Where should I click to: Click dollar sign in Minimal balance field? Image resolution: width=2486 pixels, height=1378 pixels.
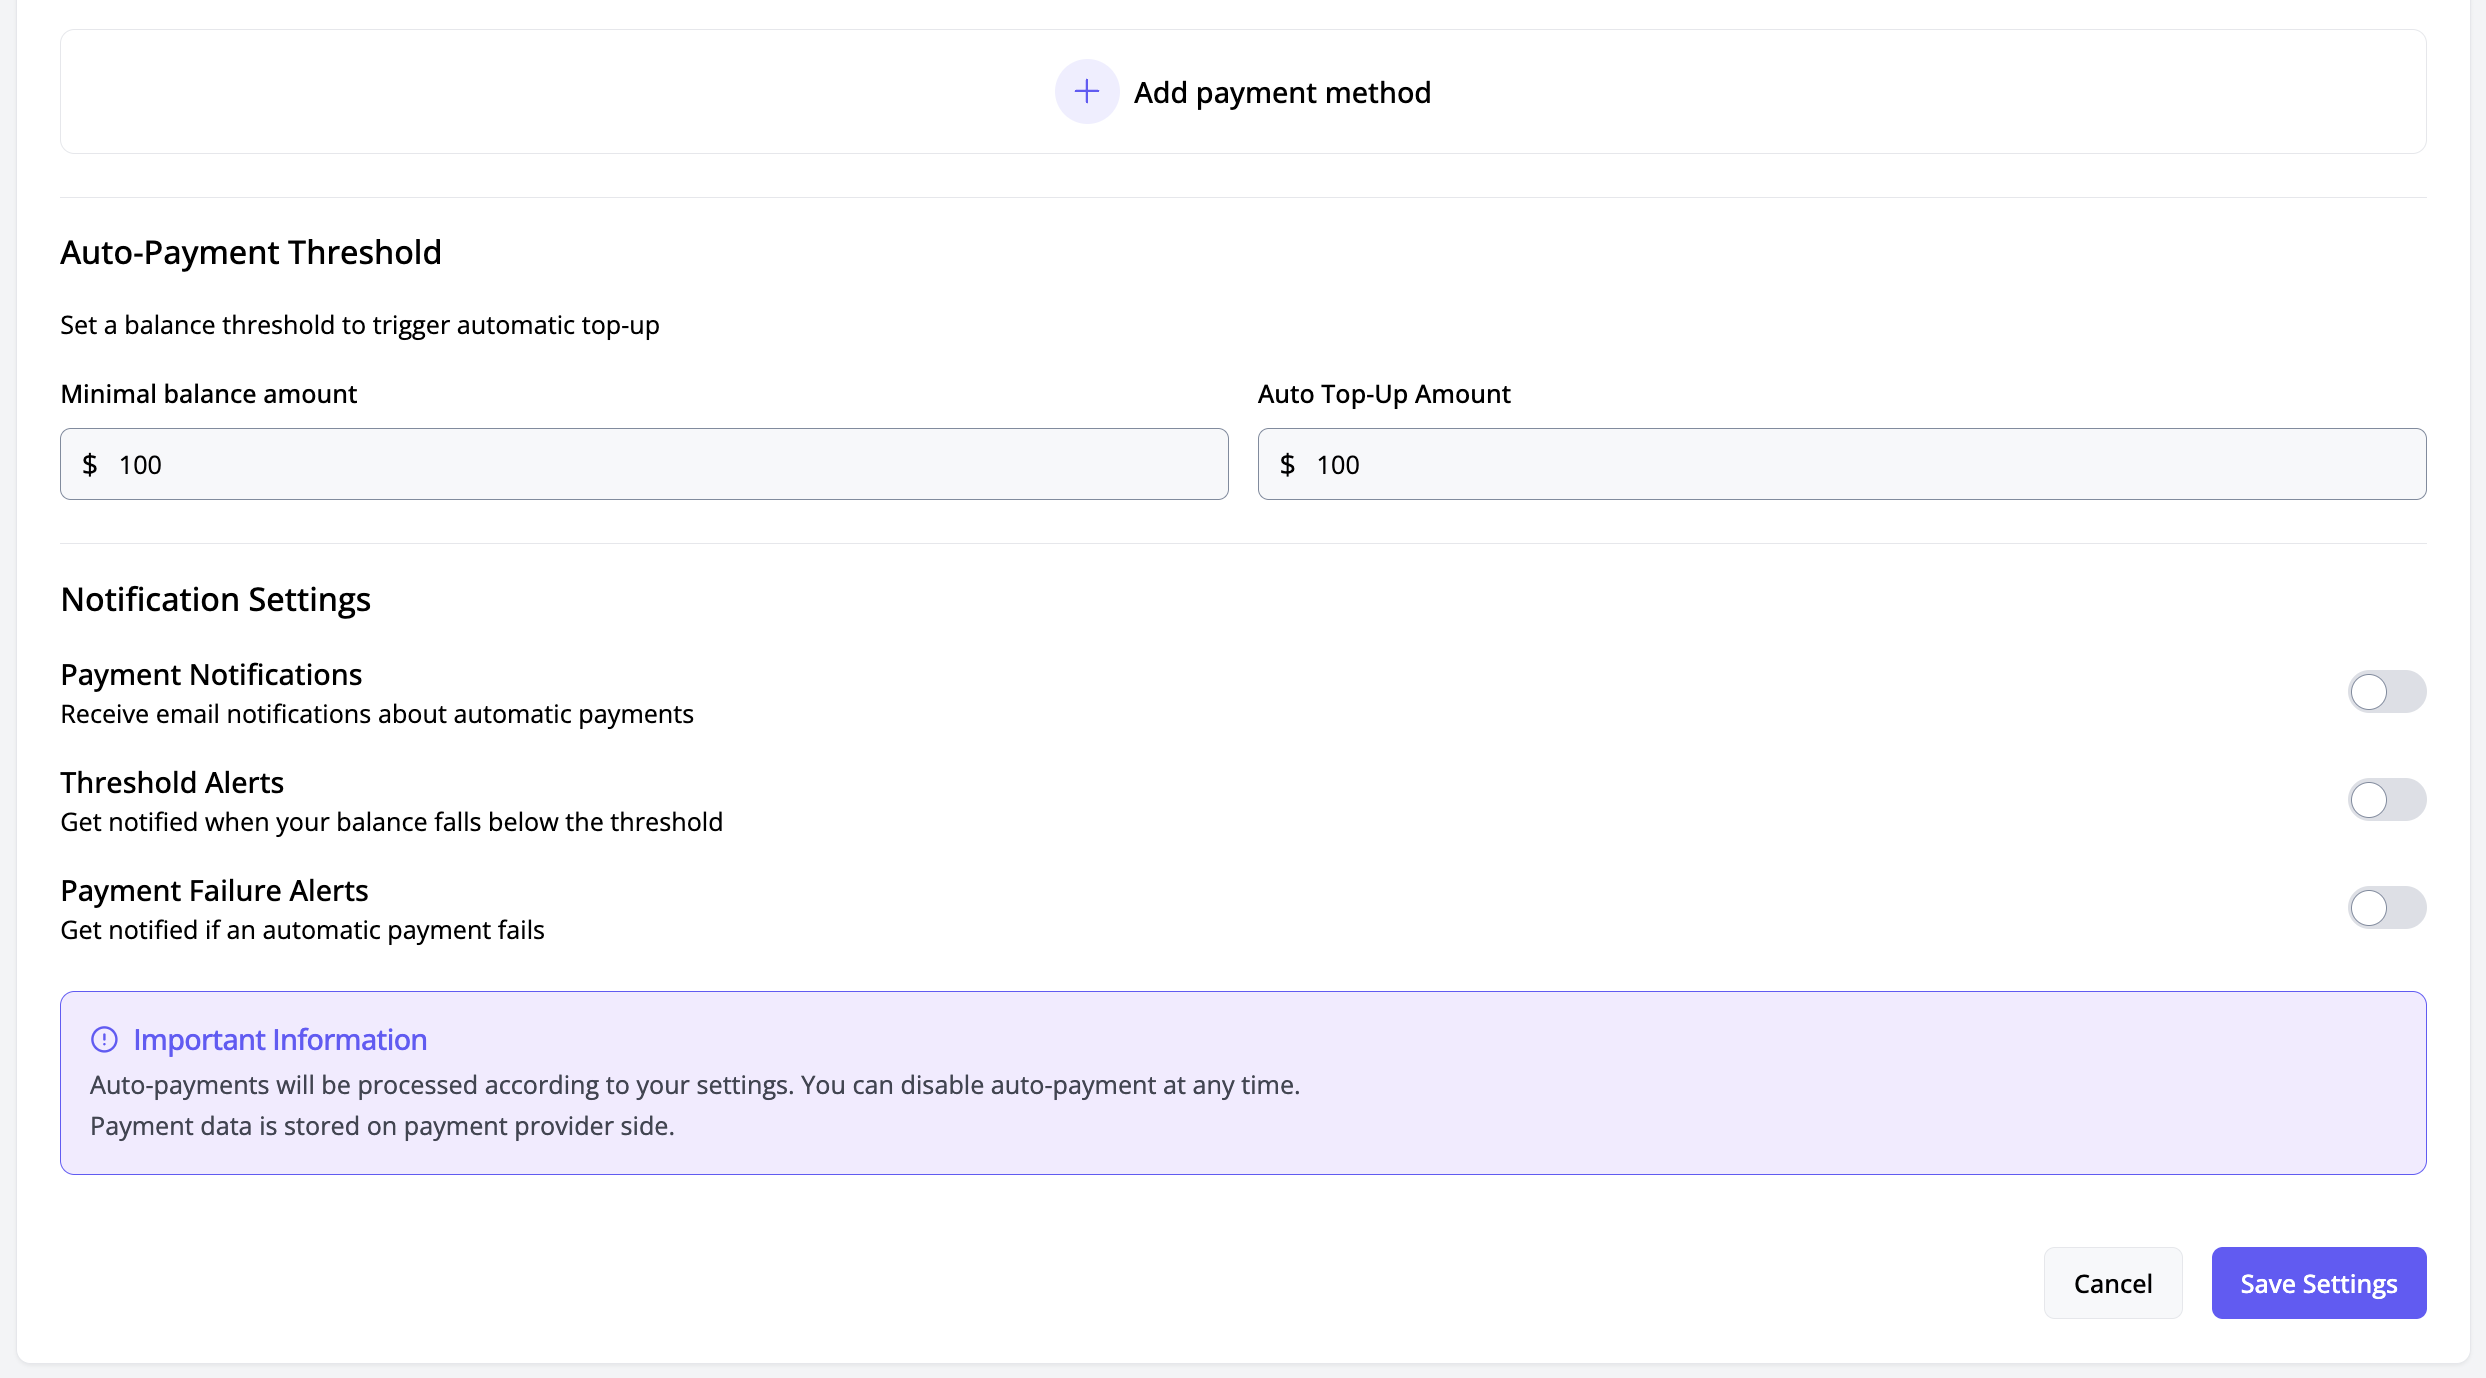point(90,465)
